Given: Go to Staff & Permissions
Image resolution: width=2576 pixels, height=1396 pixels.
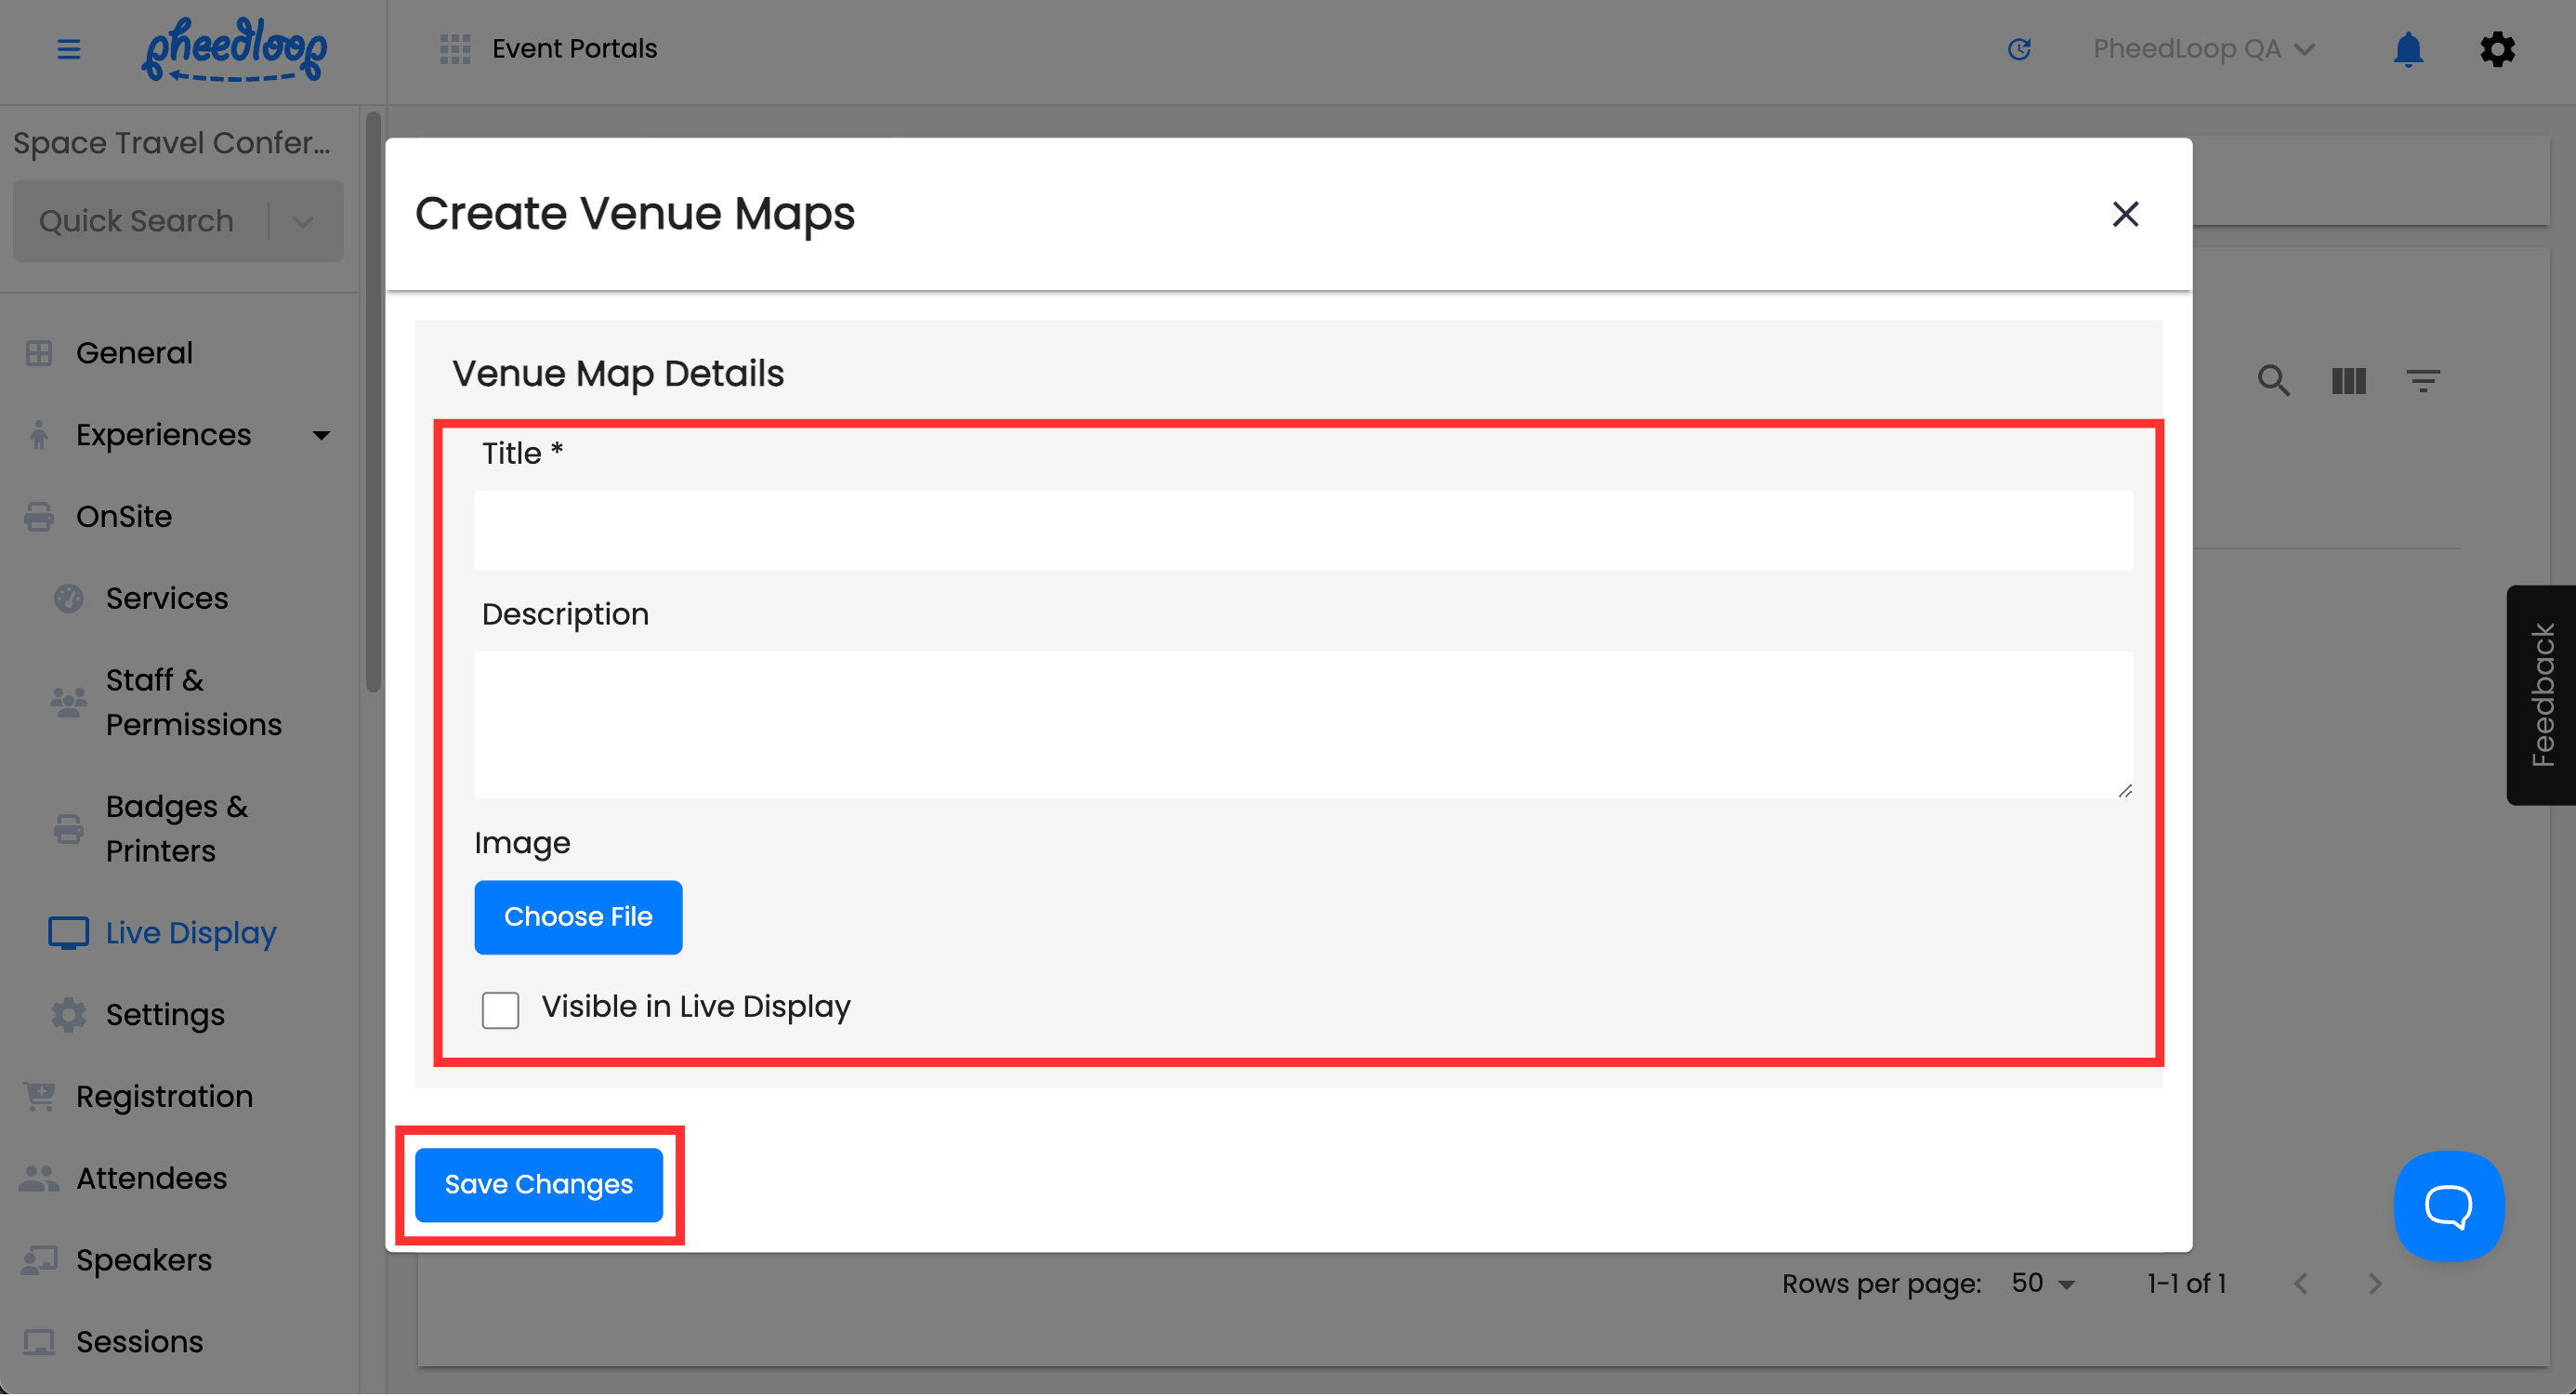Looking at the screenshot, I should coord(193,702).
